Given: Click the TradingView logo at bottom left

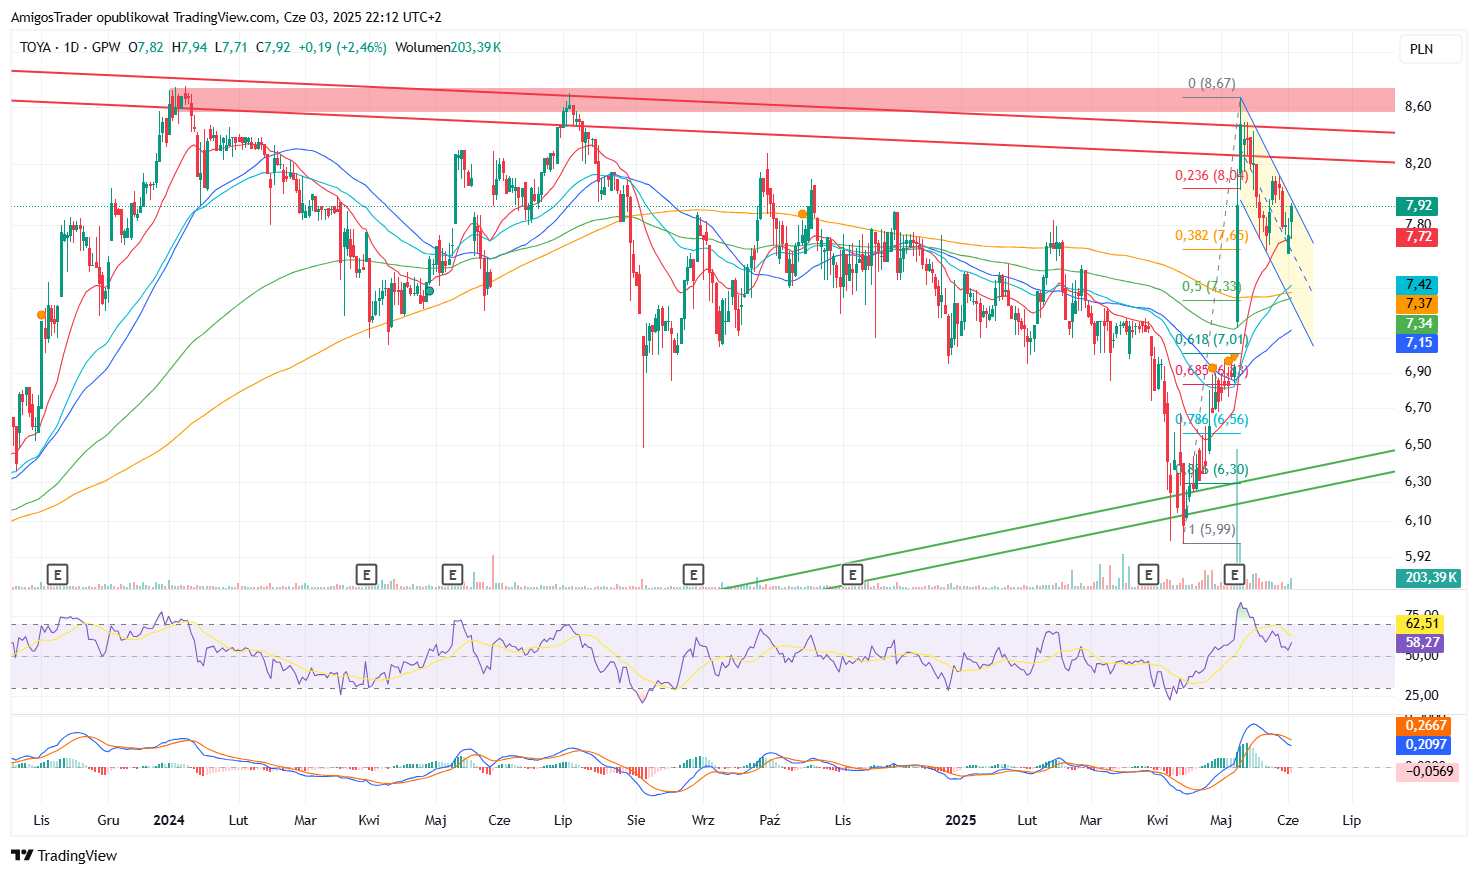Looking at the screenshot, I should pyautogui.click(x=64, y=855).
